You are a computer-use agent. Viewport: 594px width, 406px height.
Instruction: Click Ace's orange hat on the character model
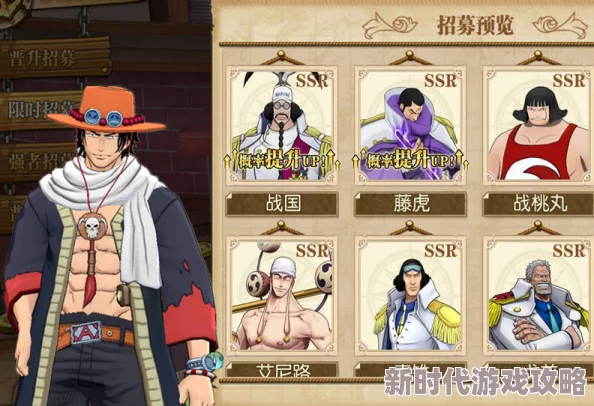106,109
